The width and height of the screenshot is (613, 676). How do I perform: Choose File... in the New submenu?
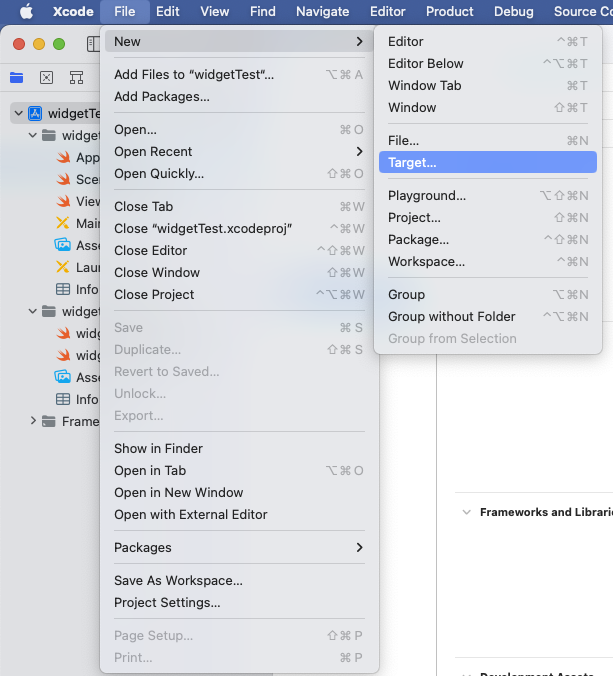pyautogui.click(x=488, y=141)
